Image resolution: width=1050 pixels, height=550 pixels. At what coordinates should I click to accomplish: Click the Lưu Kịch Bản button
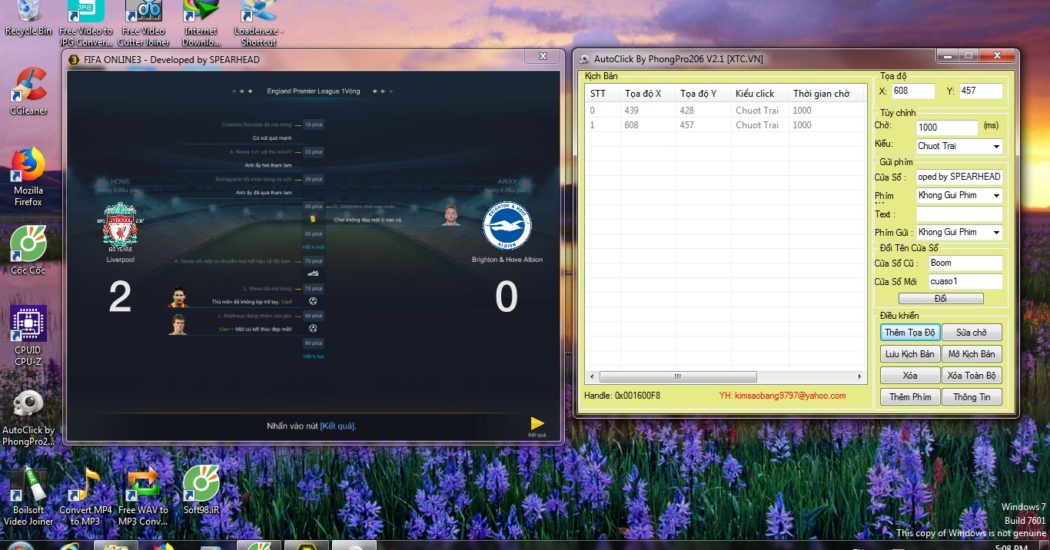click(909, 354)
